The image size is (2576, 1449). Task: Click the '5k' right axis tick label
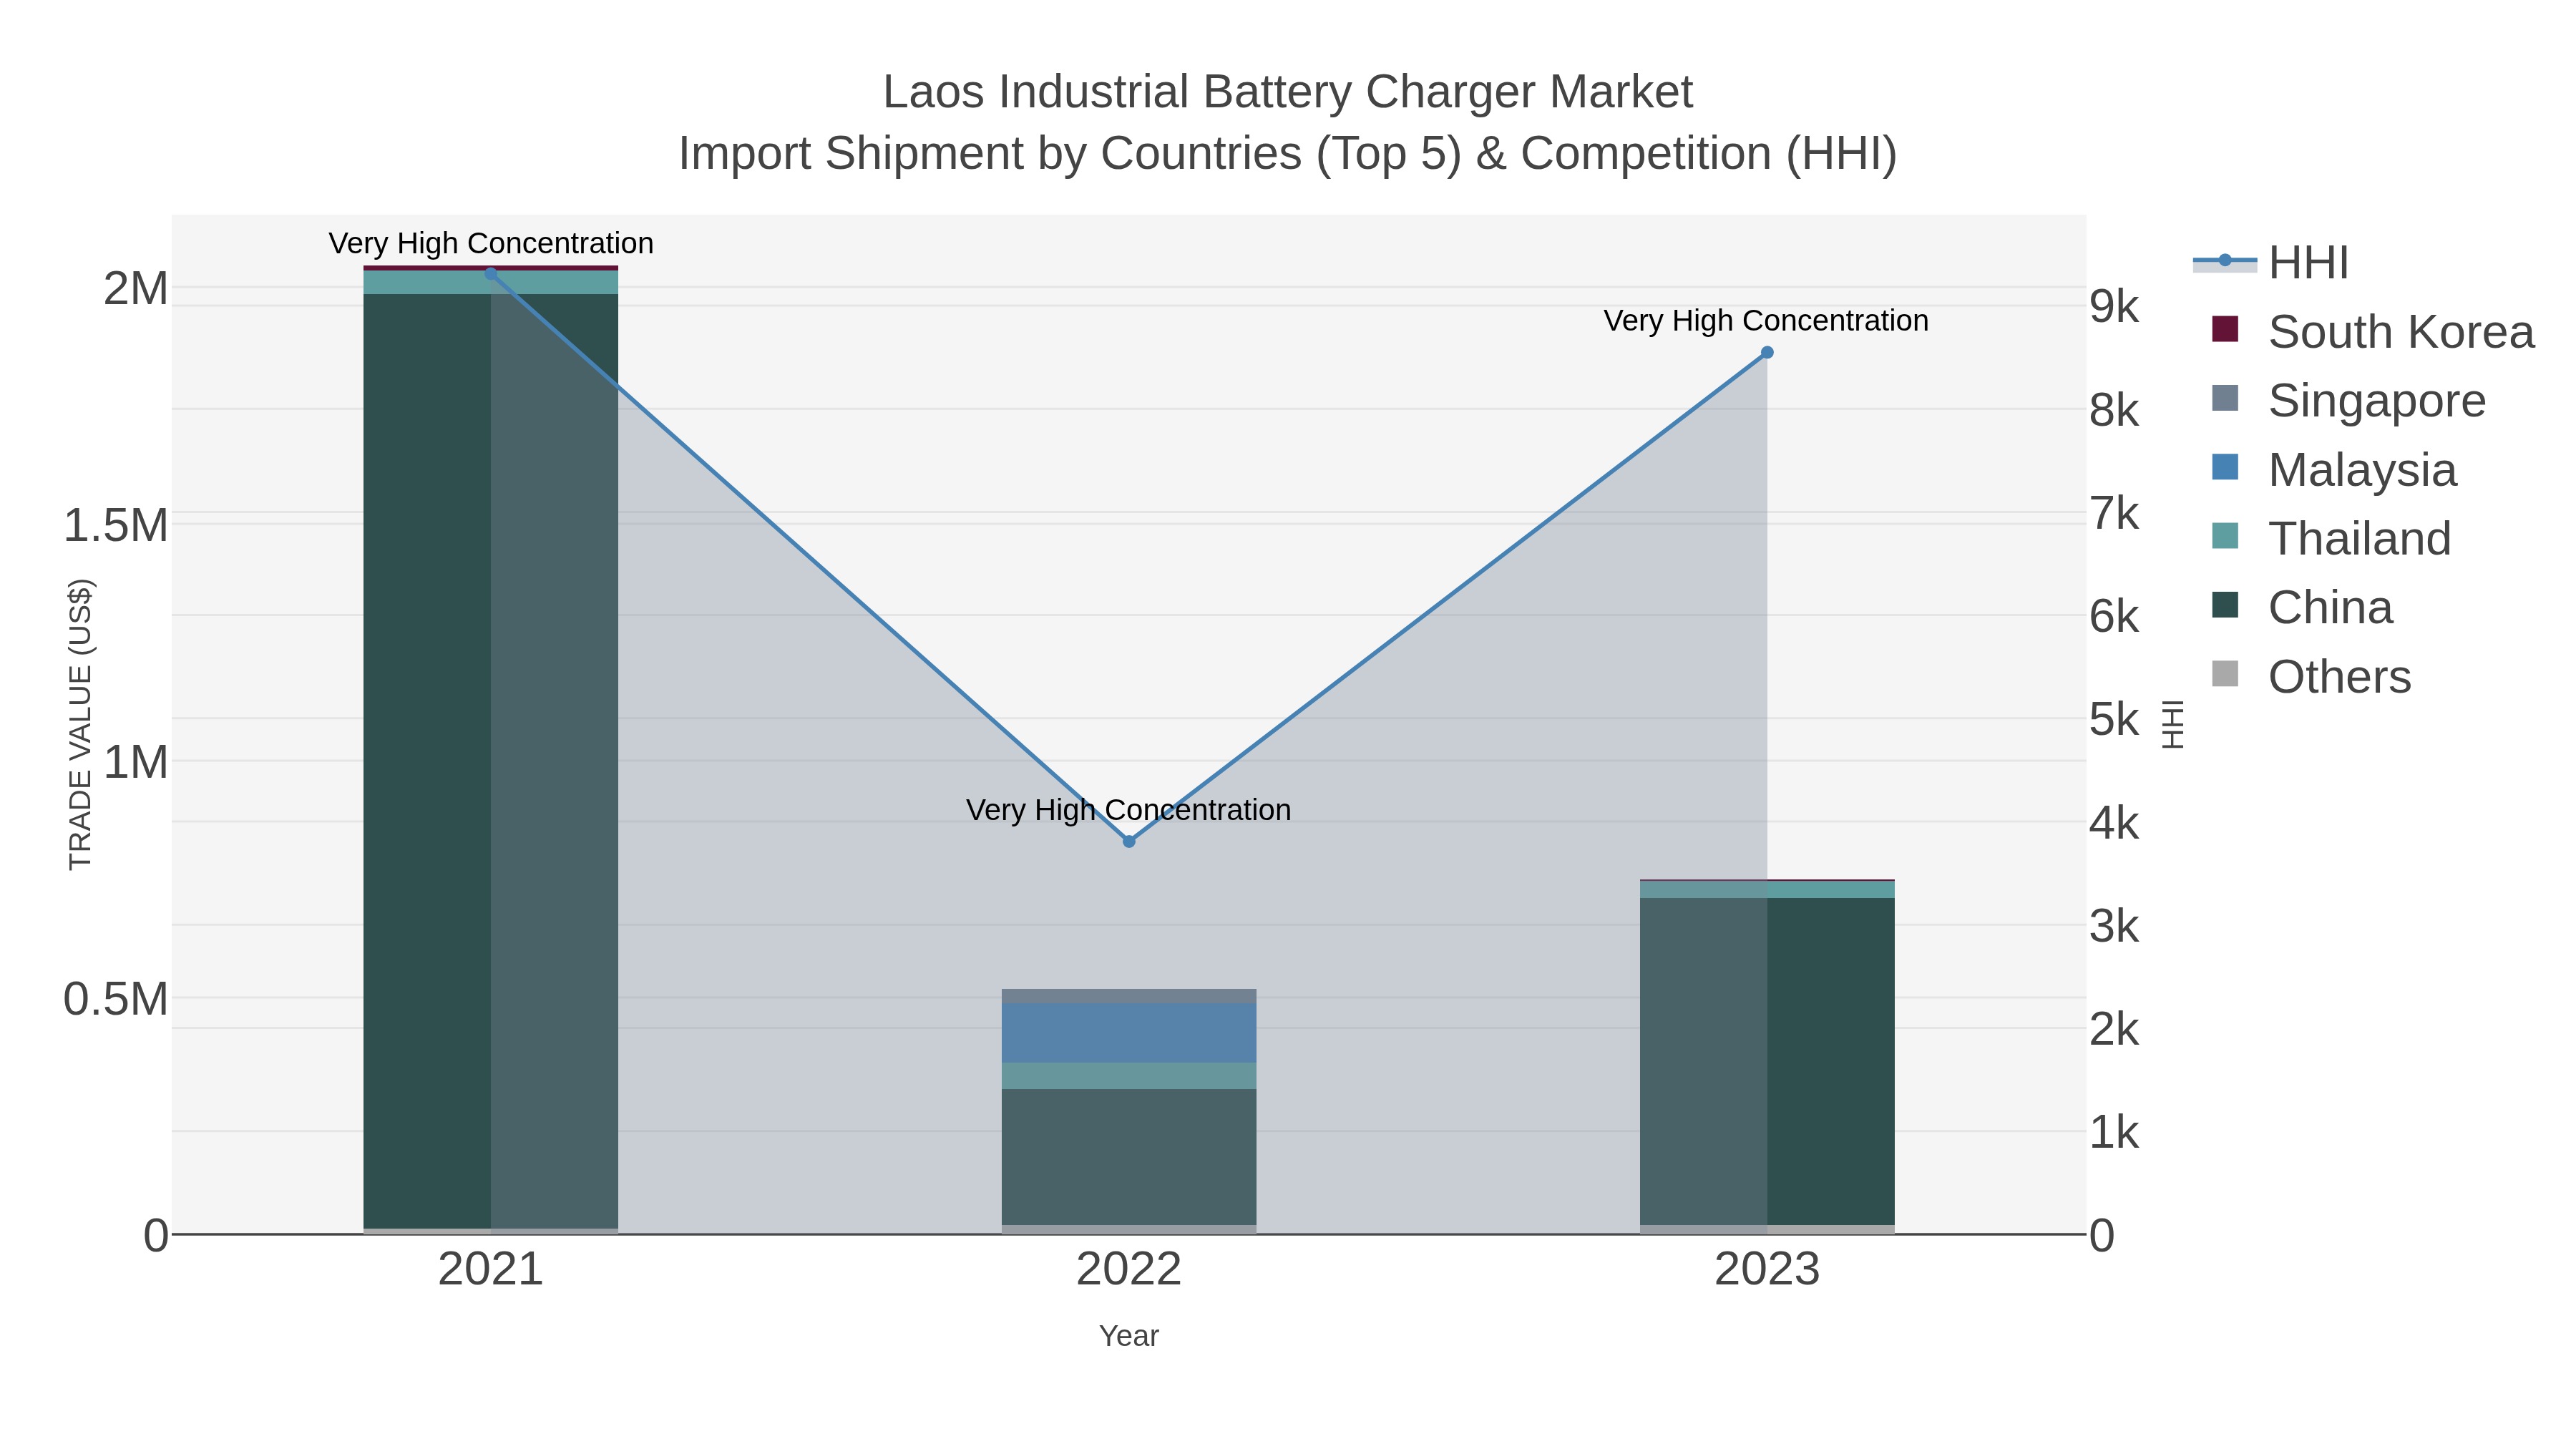point(2114,720)
